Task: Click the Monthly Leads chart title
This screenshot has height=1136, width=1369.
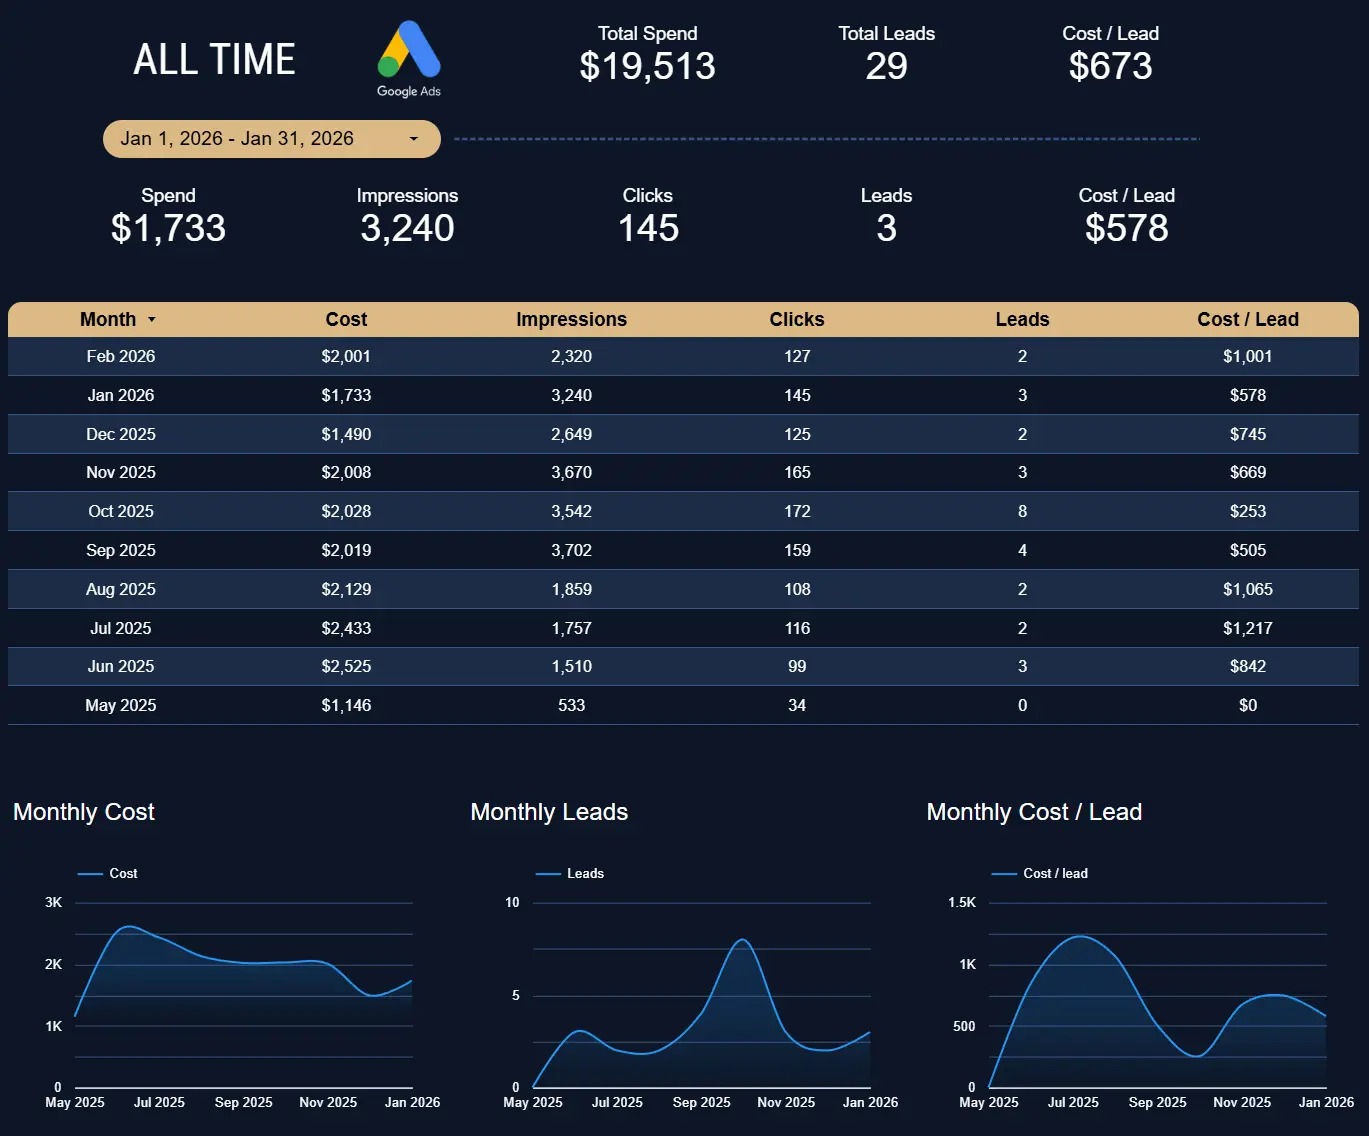Action: 549,812
